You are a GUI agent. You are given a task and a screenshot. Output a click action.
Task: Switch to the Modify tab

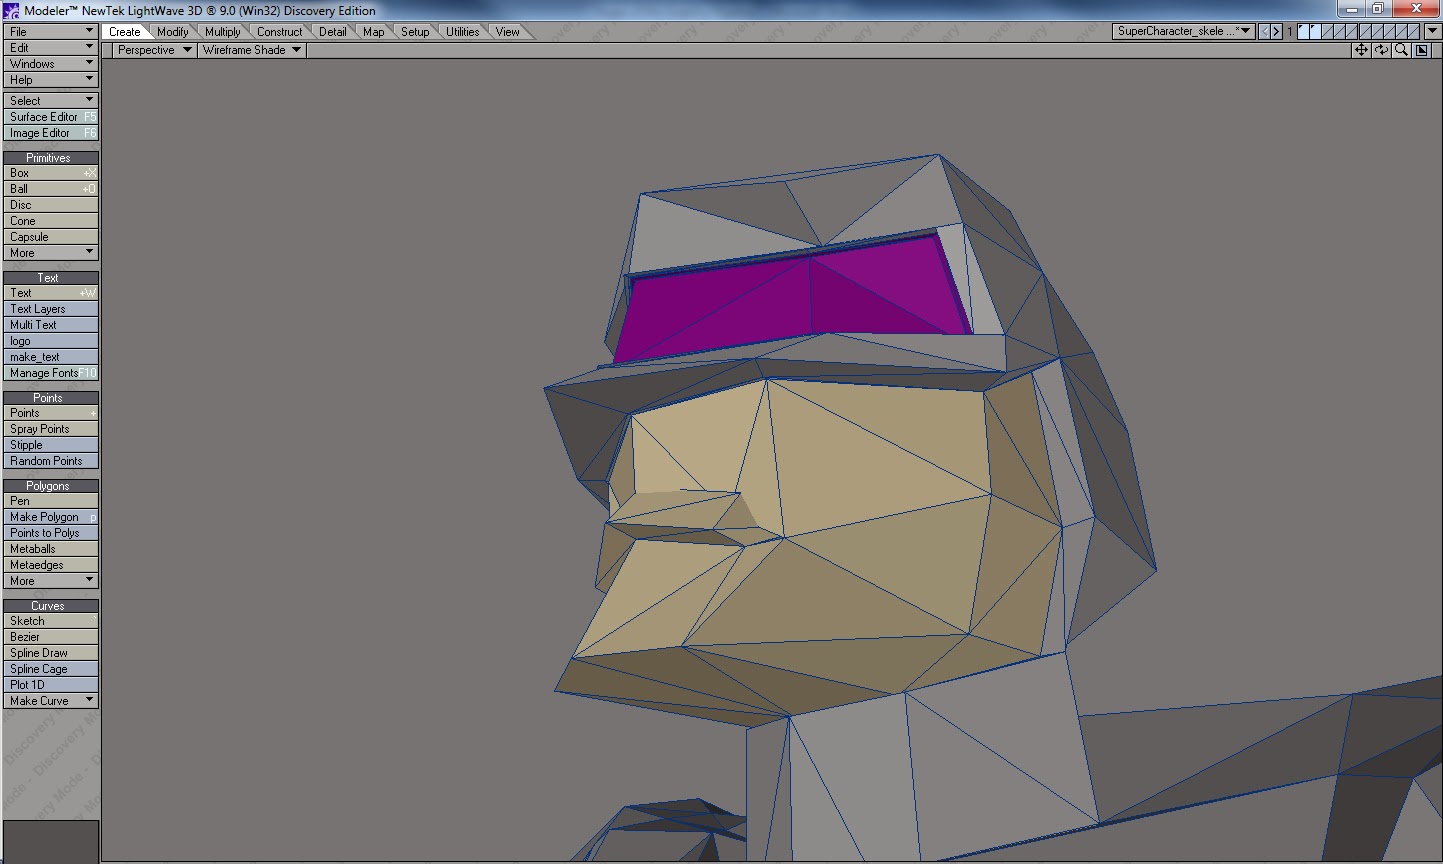[x=172, y=31]
